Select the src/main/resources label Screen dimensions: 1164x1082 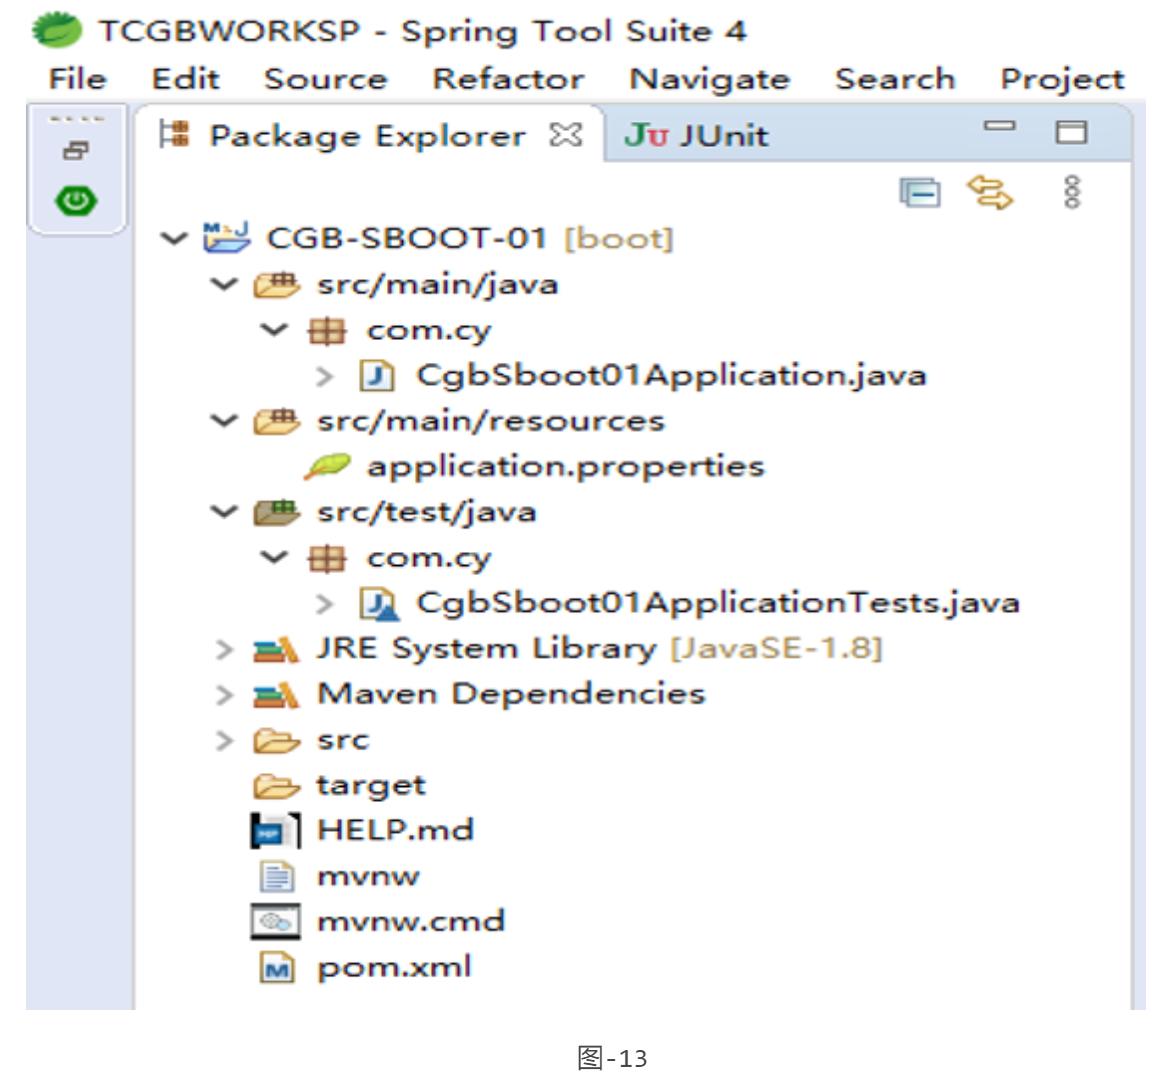pyautogui.click(x=491, y=422)
